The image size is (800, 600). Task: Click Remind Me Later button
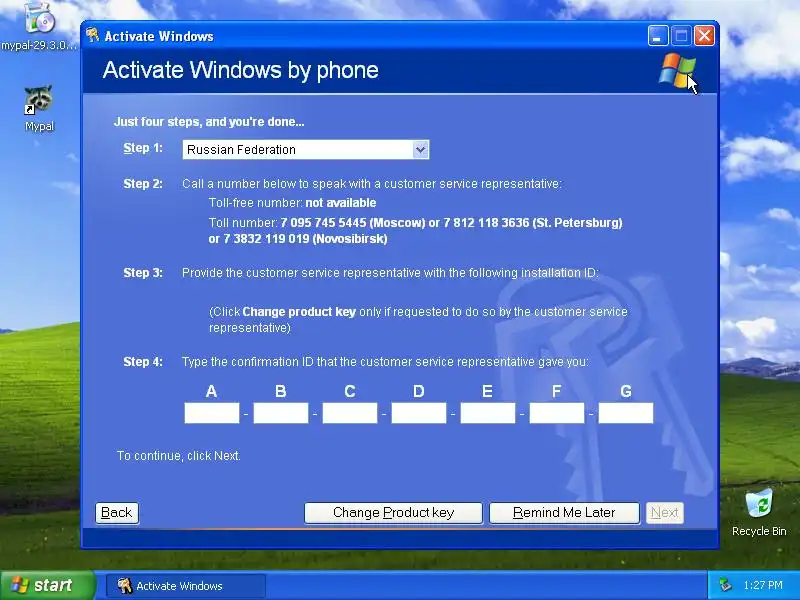tap(564, 513)
